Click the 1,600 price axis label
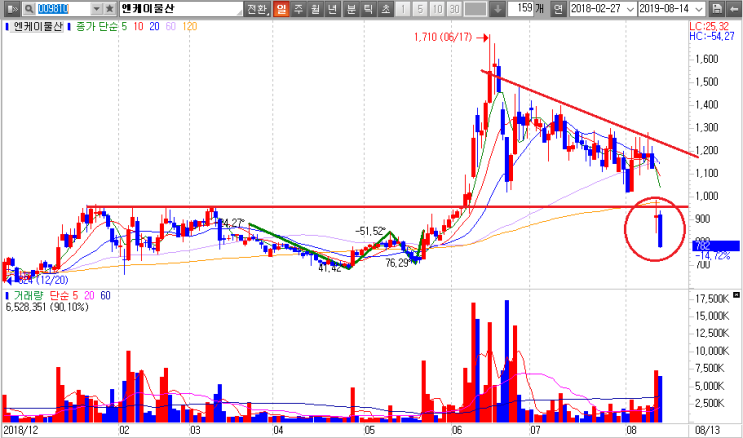Image resolution: width=743 pixels, height=438 pixels. [706, 59]
